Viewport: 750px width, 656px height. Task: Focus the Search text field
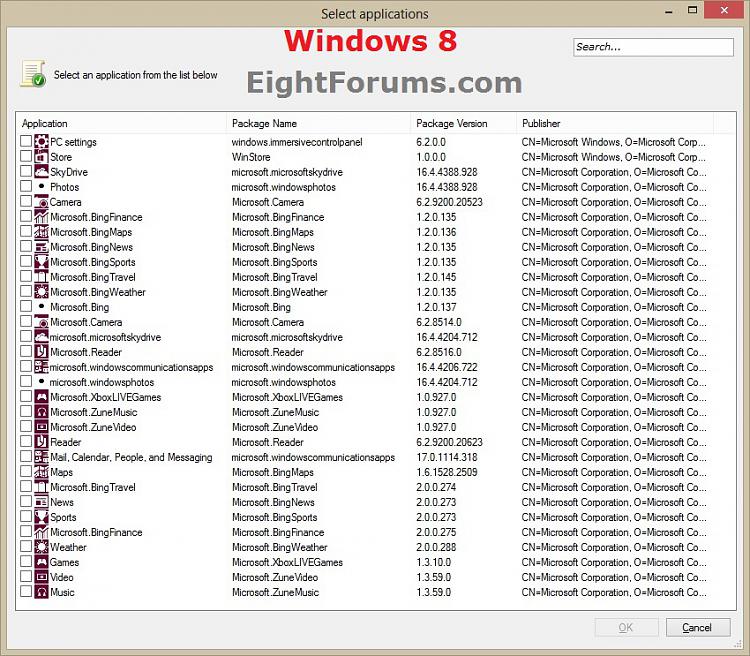pos(653,47)
